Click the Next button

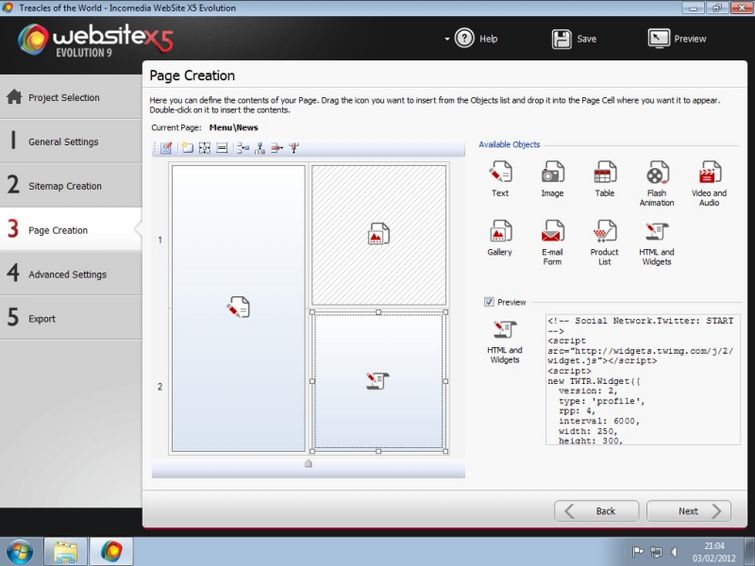689,511
